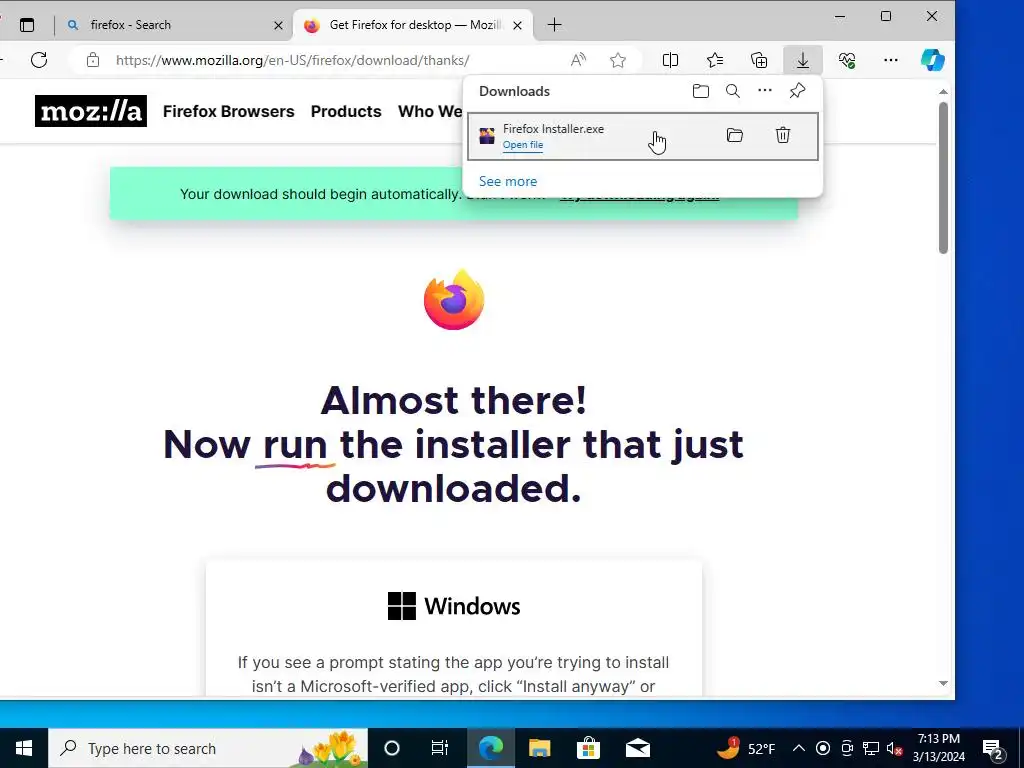Open the Who We Are menu
The width and height of the screenshot is (1024, 768).
click(x=430, y=112)
